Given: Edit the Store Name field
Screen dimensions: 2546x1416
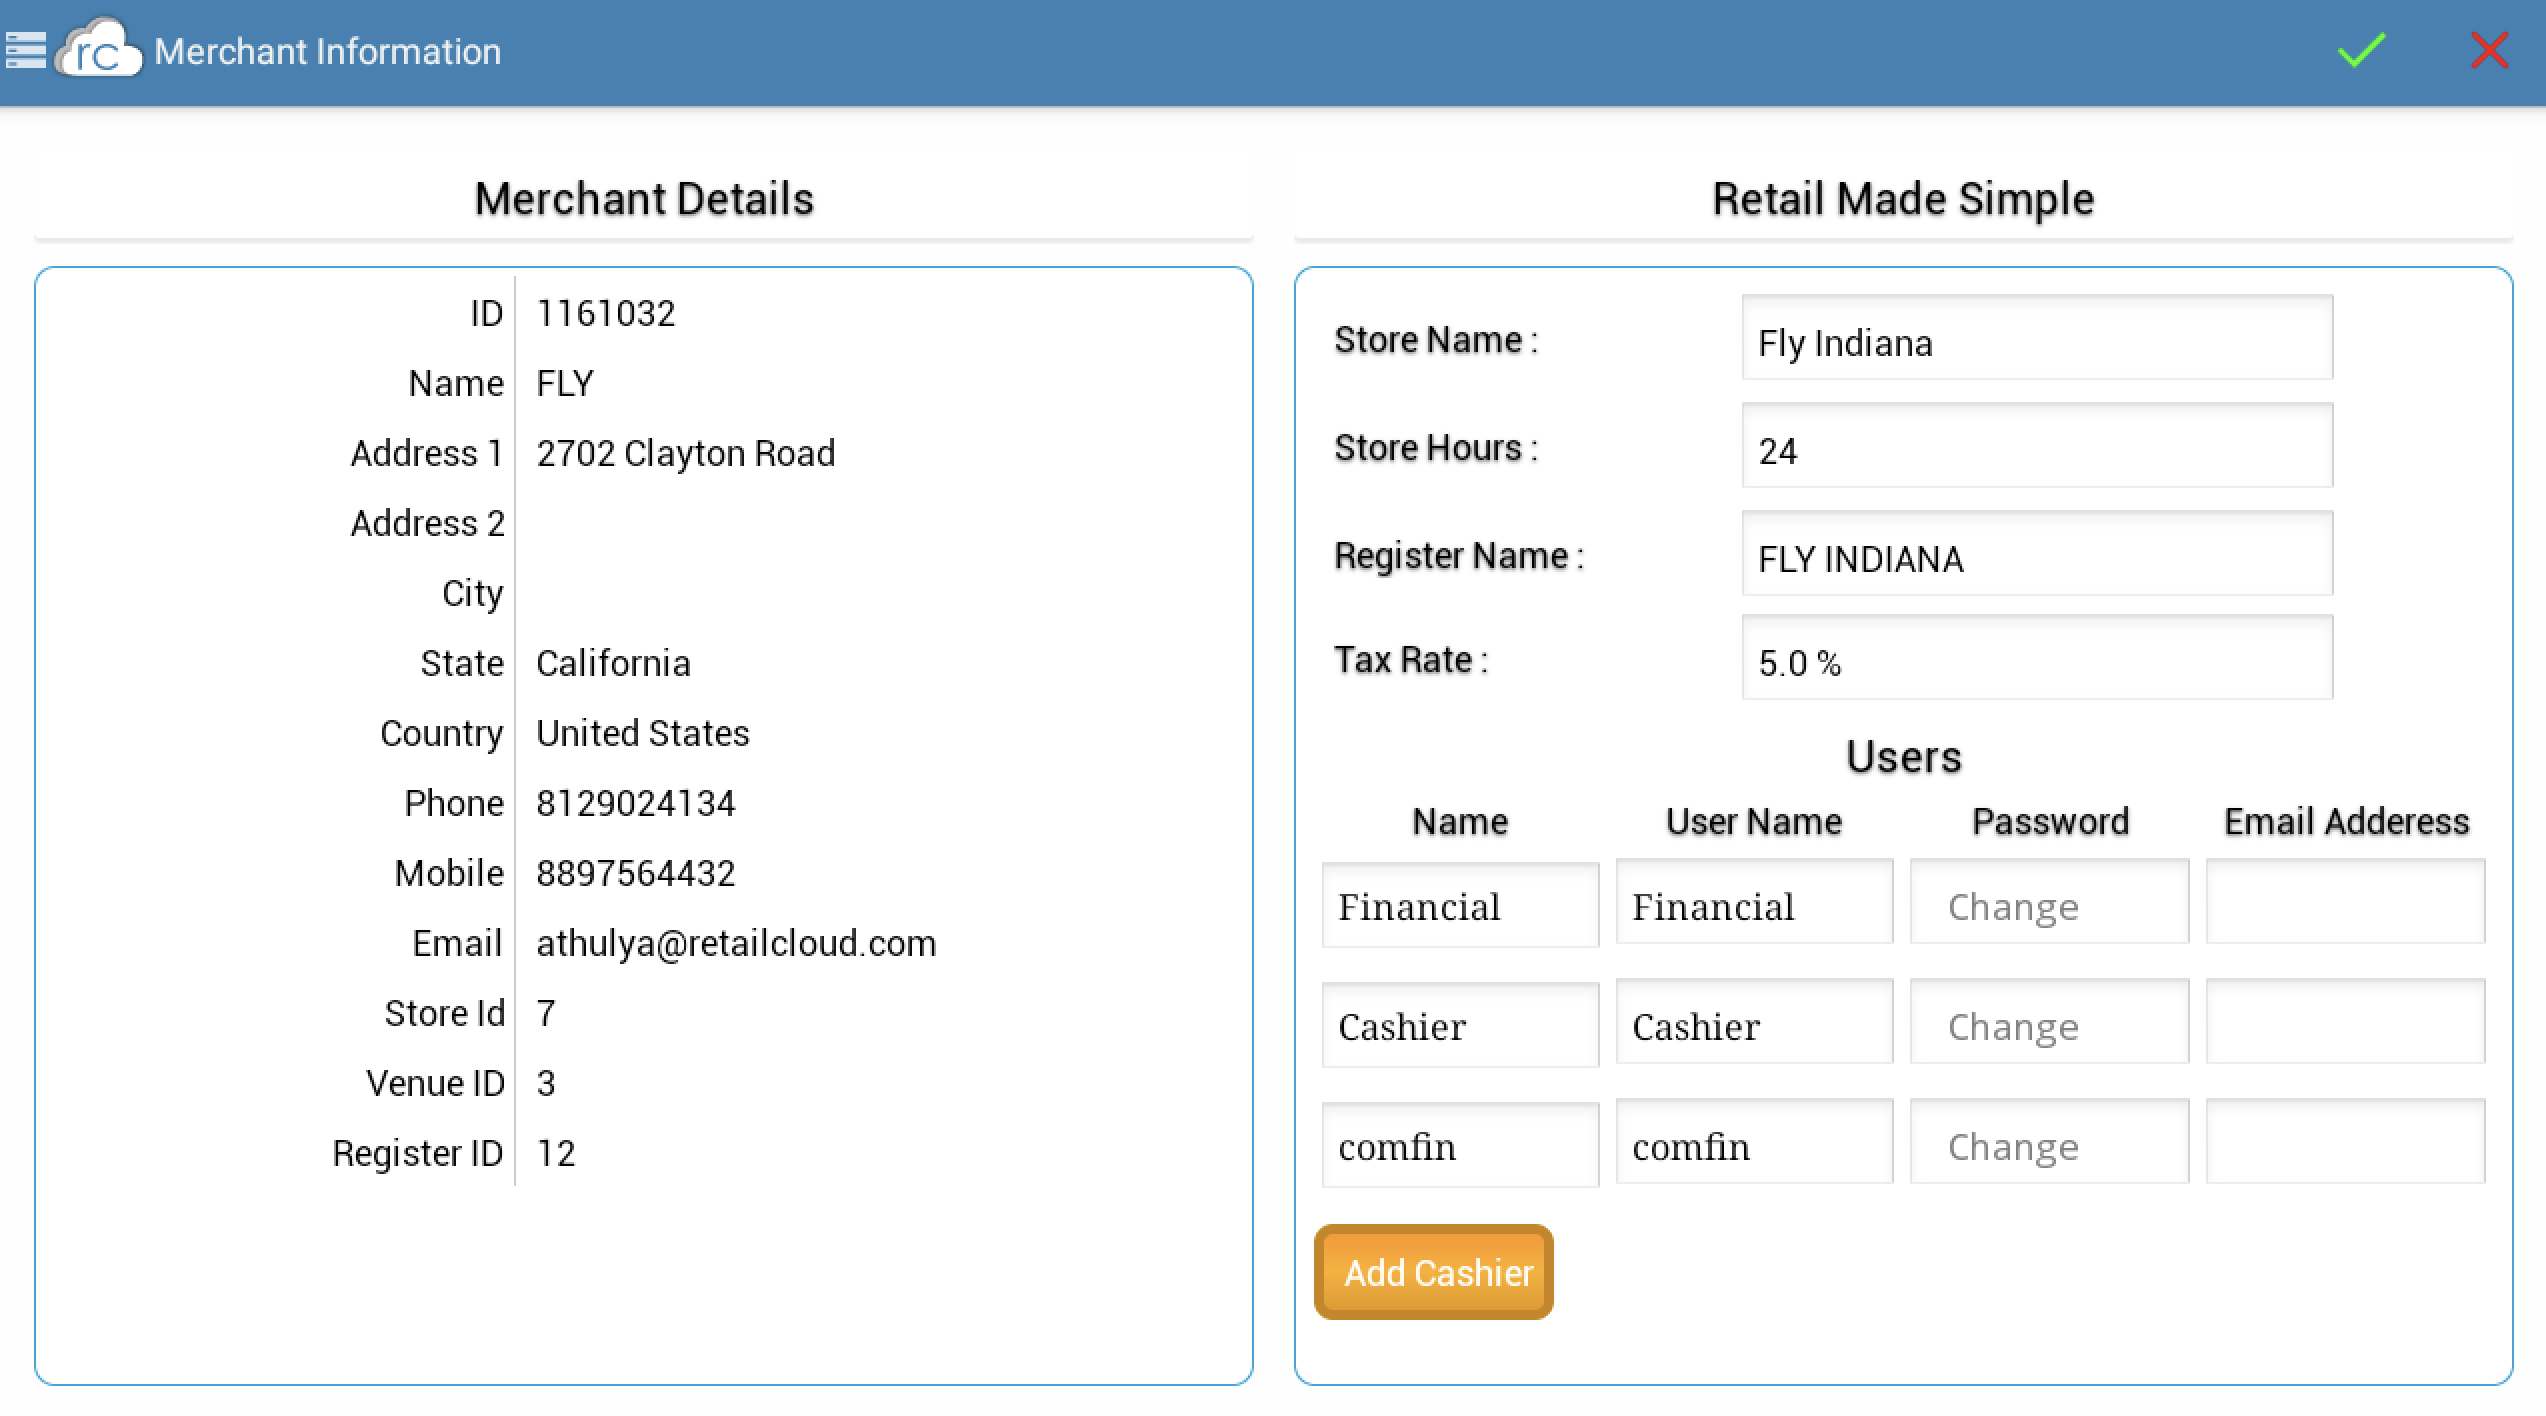Looking at the screenshot, I should [x=2036, y=338].
